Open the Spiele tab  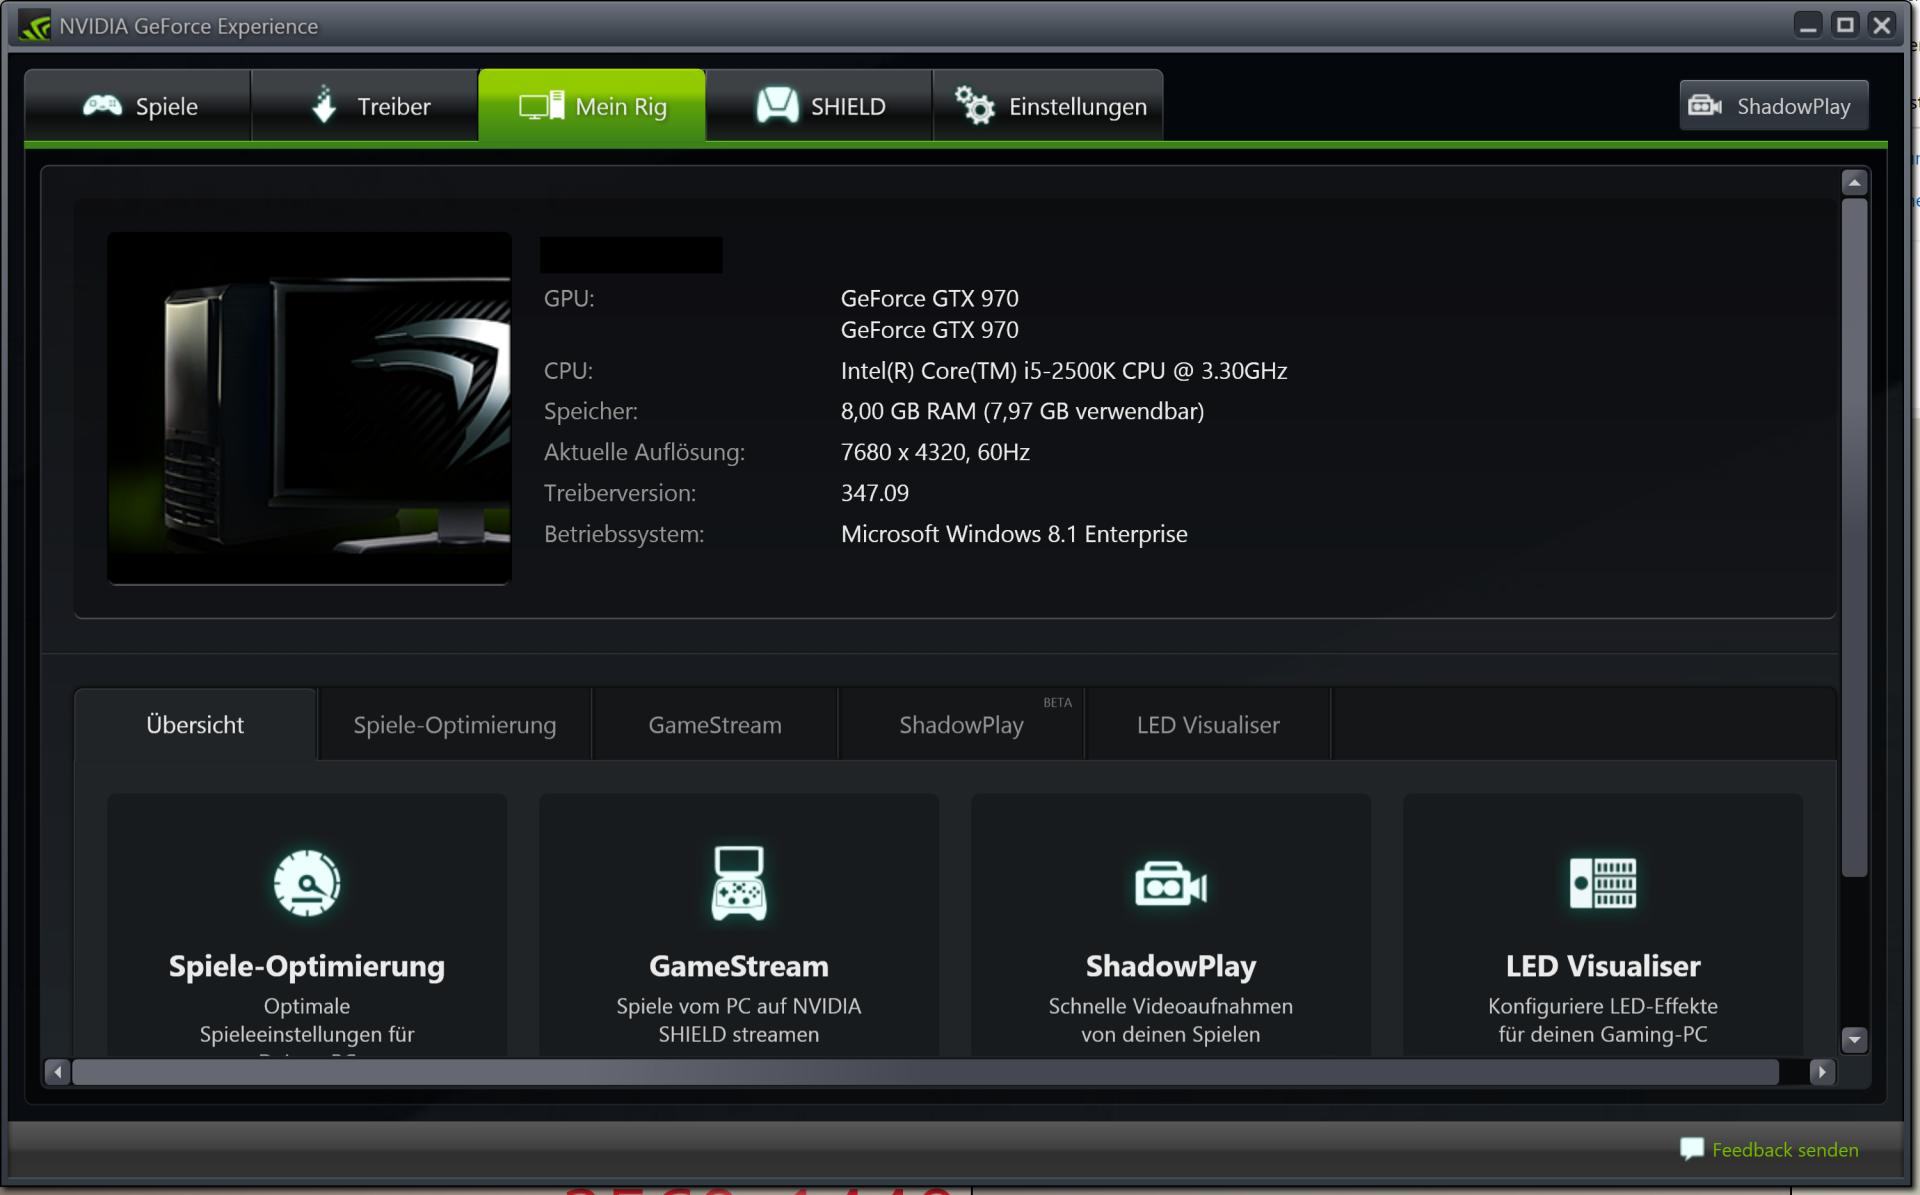tap(138, 106)
